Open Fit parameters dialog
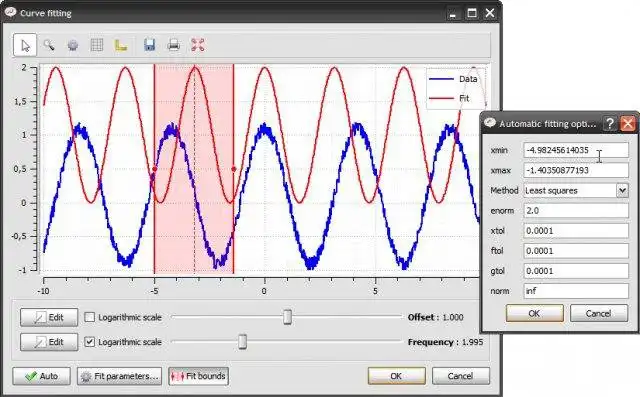640x397 pixels. pyautogui.click(x=120, y=376)
